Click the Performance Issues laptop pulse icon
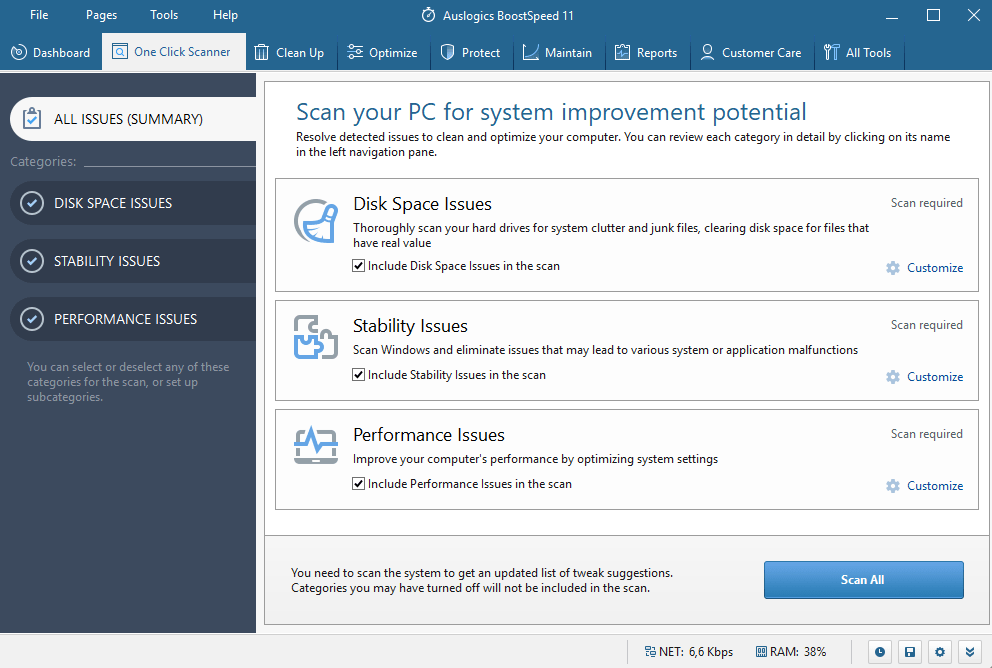The height and width of the screenshot is (668, 992). pos(316,445)
